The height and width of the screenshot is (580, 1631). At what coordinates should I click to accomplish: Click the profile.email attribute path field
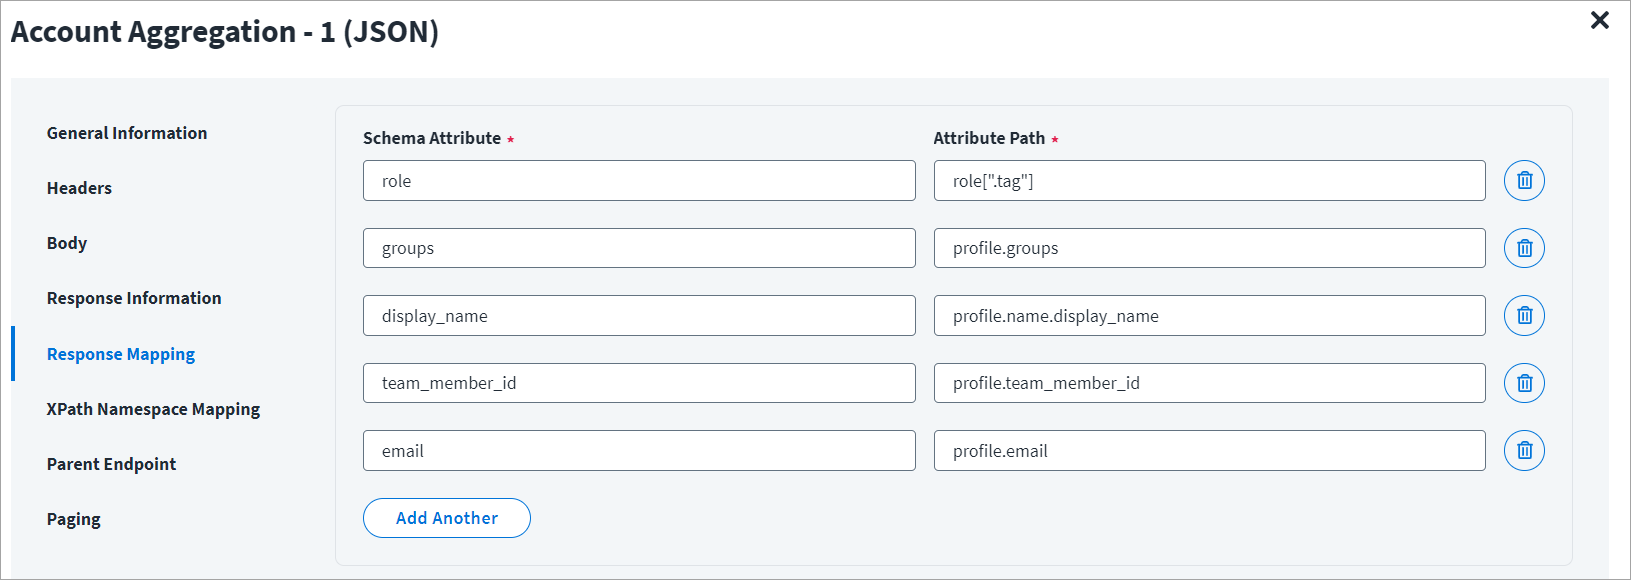(x=1208, y=451)
